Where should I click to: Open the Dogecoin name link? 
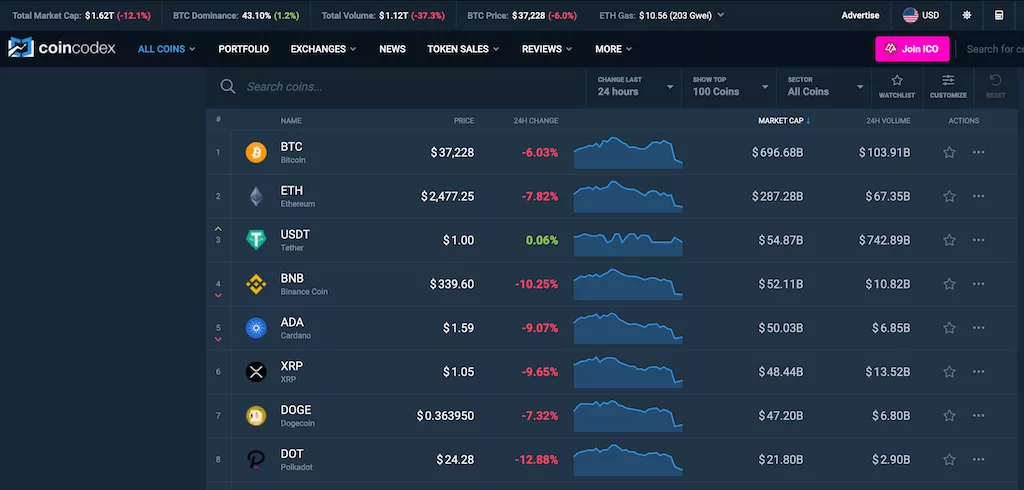point(298,423)
